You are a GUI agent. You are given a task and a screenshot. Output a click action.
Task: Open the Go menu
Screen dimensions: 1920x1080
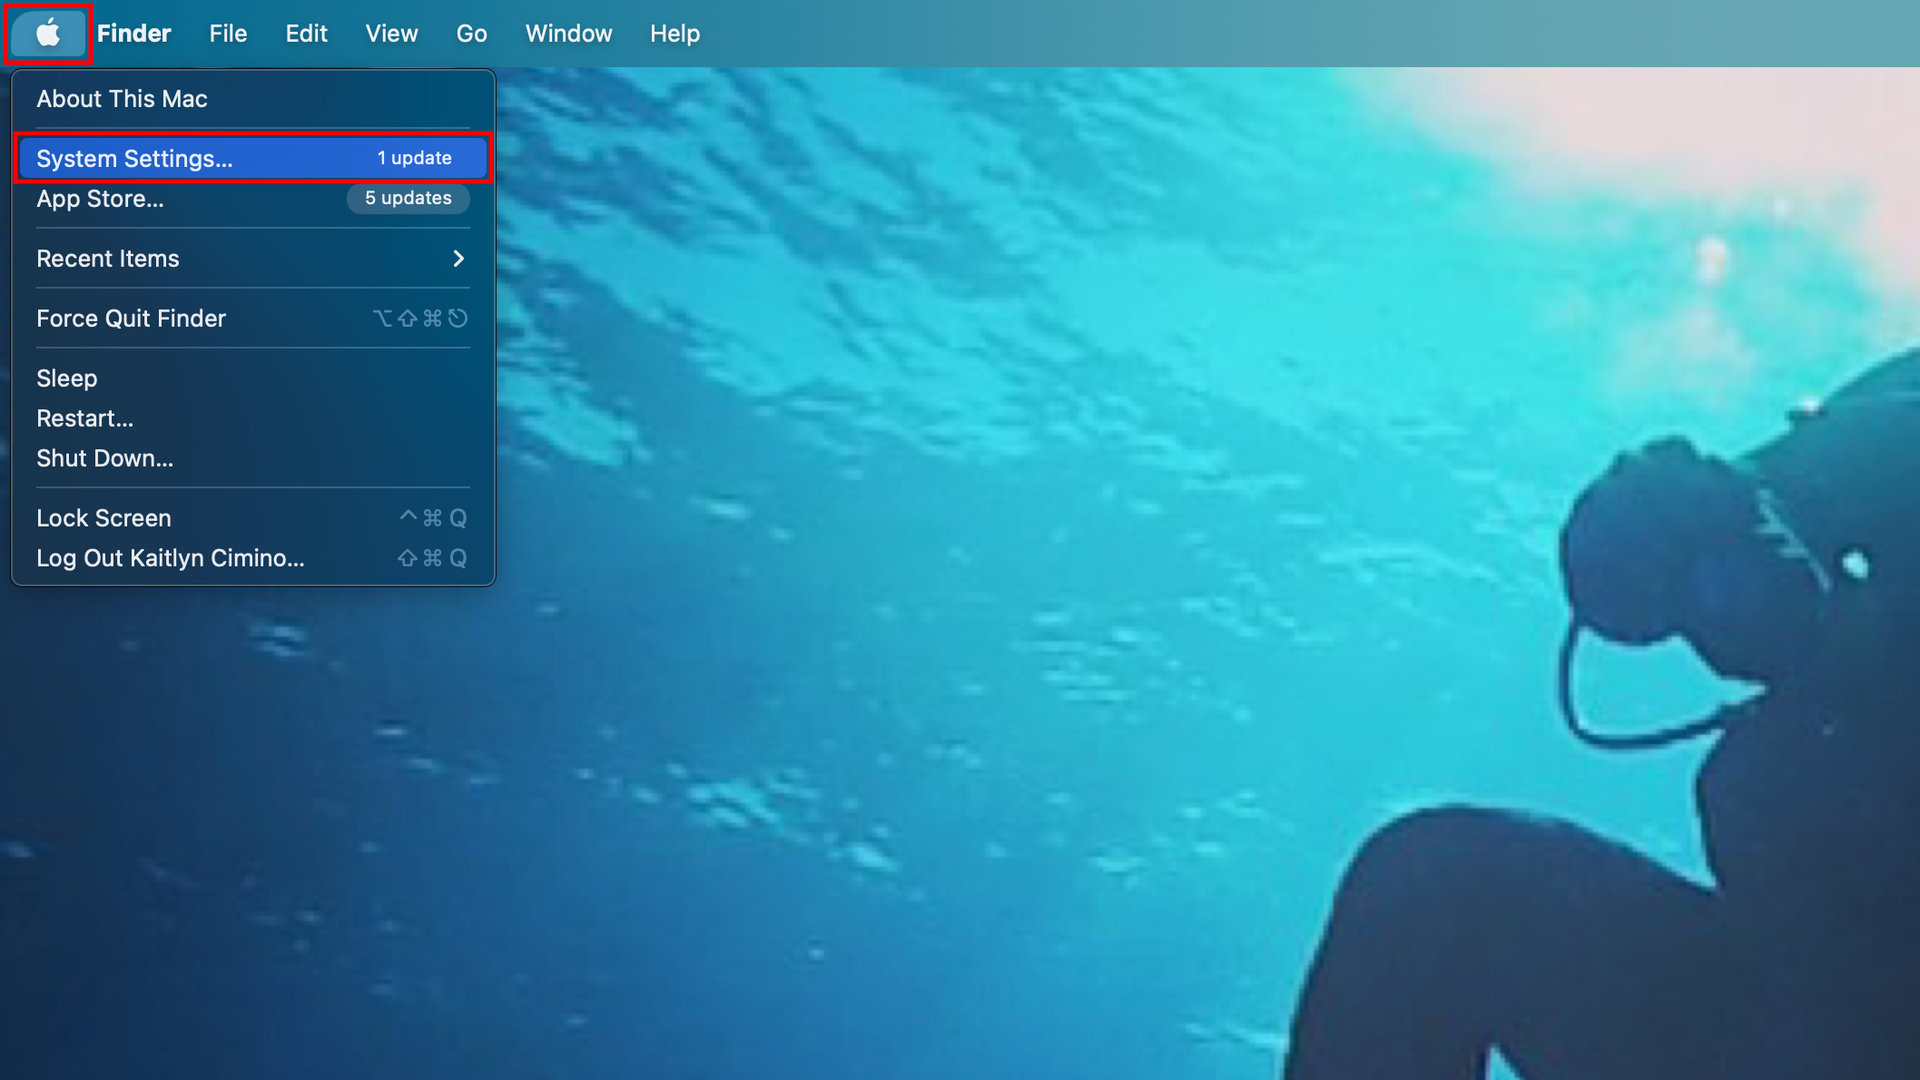tap(471, 34)
